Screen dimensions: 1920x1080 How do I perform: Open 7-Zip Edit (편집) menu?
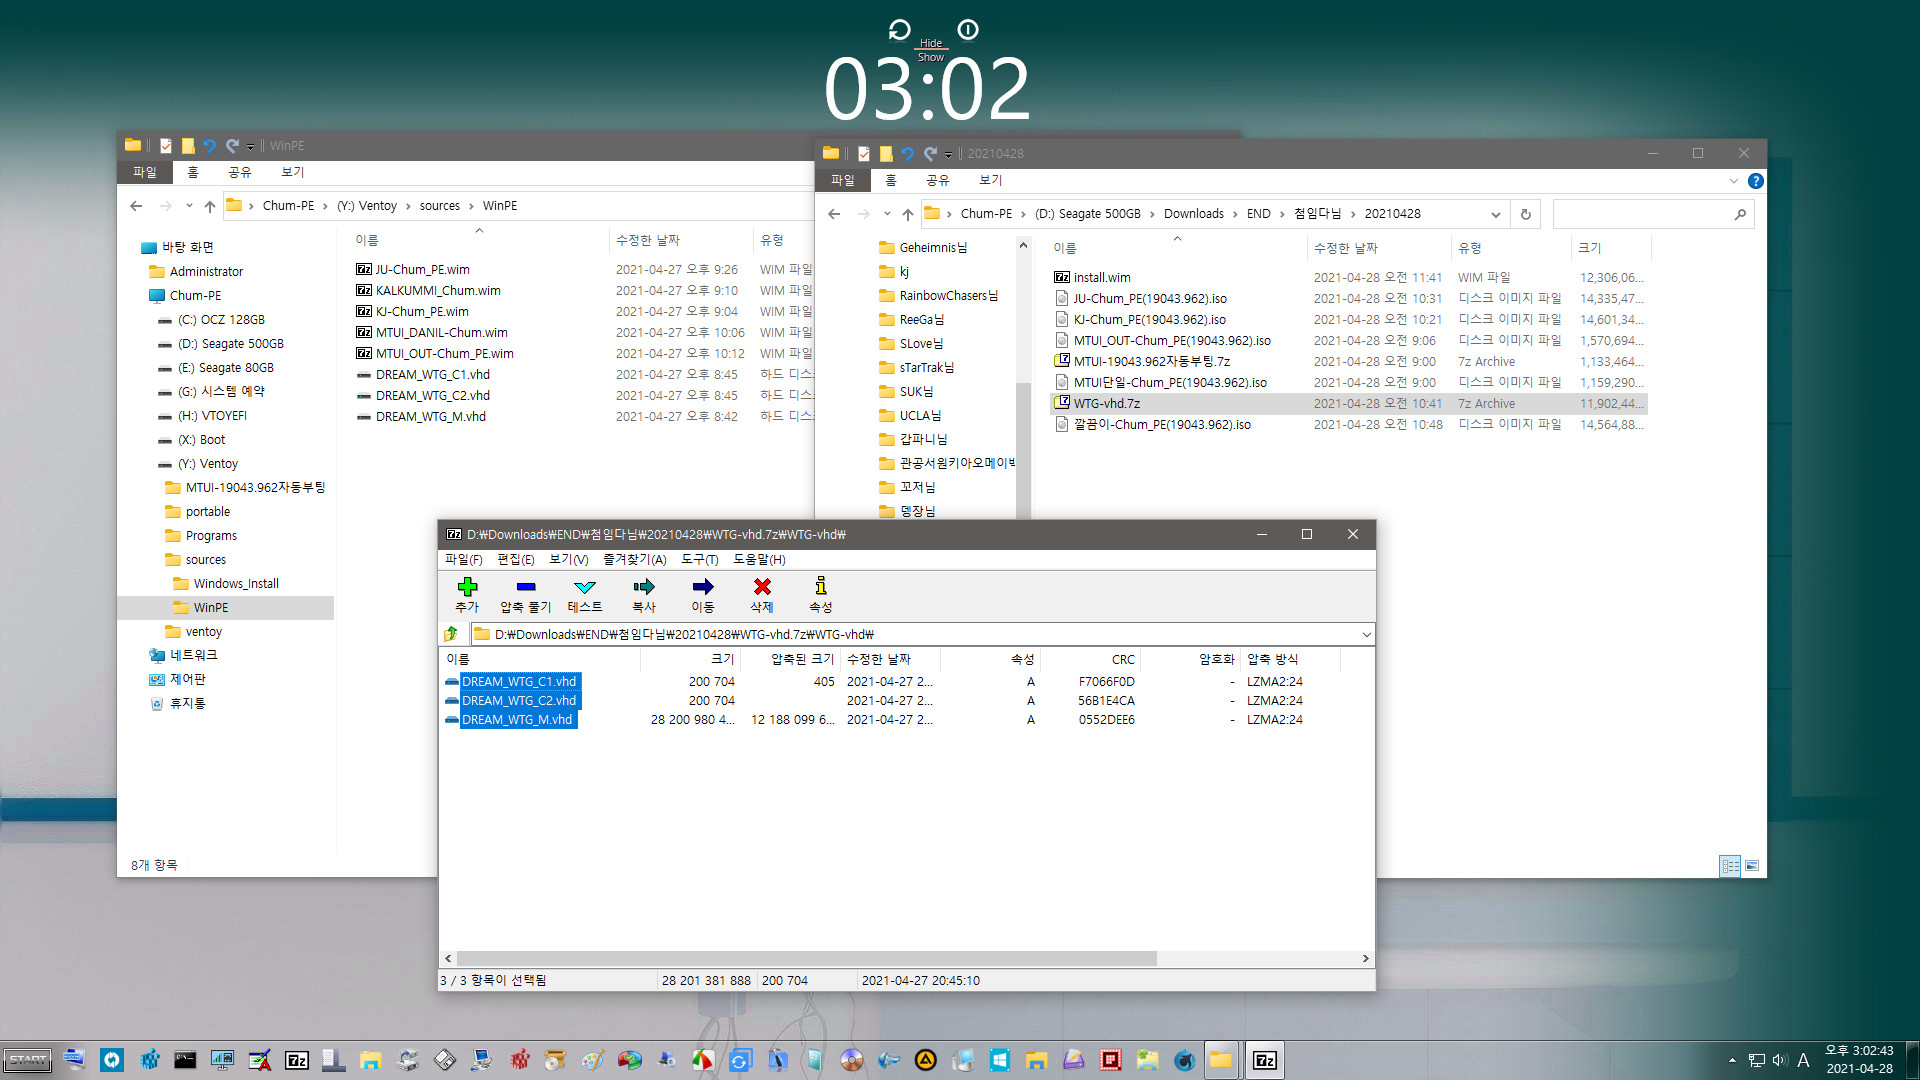click(x=515, y=559)
